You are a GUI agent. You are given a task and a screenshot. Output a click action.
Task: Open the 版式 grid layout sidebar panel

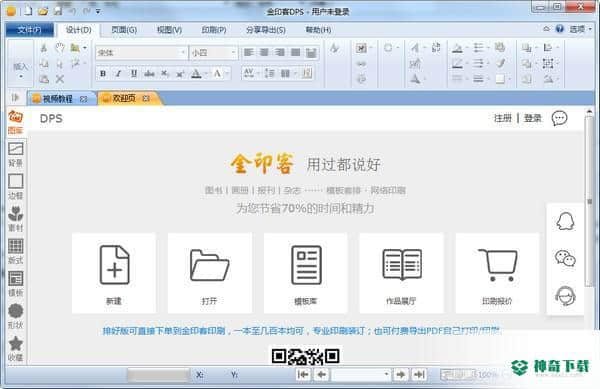pos(16,251)
